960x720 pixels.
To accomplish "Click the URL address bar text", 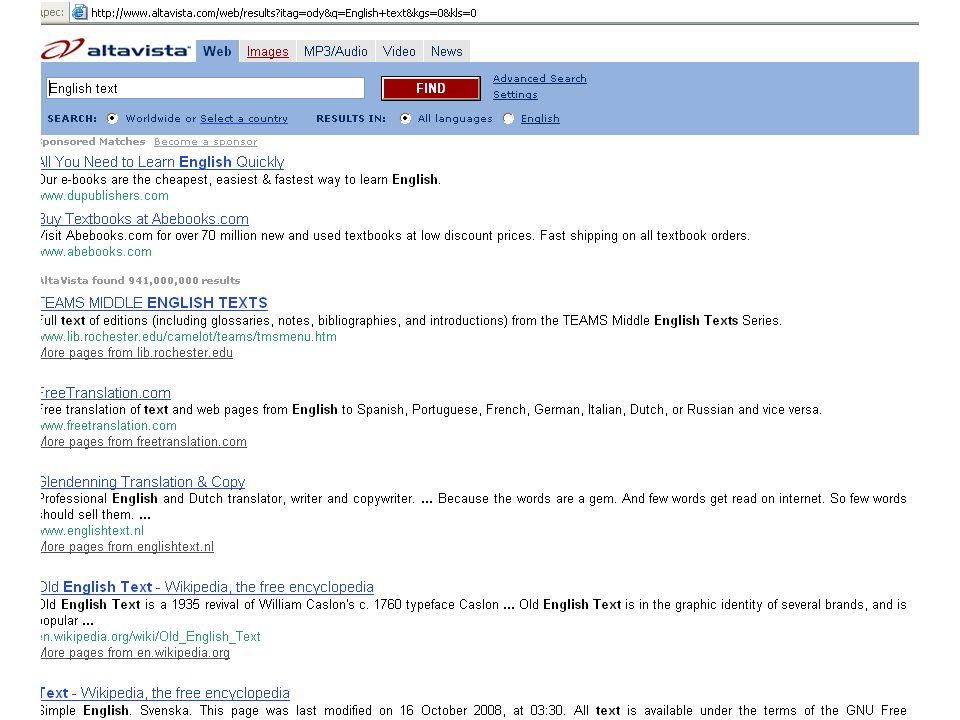I will pos(283,13).
